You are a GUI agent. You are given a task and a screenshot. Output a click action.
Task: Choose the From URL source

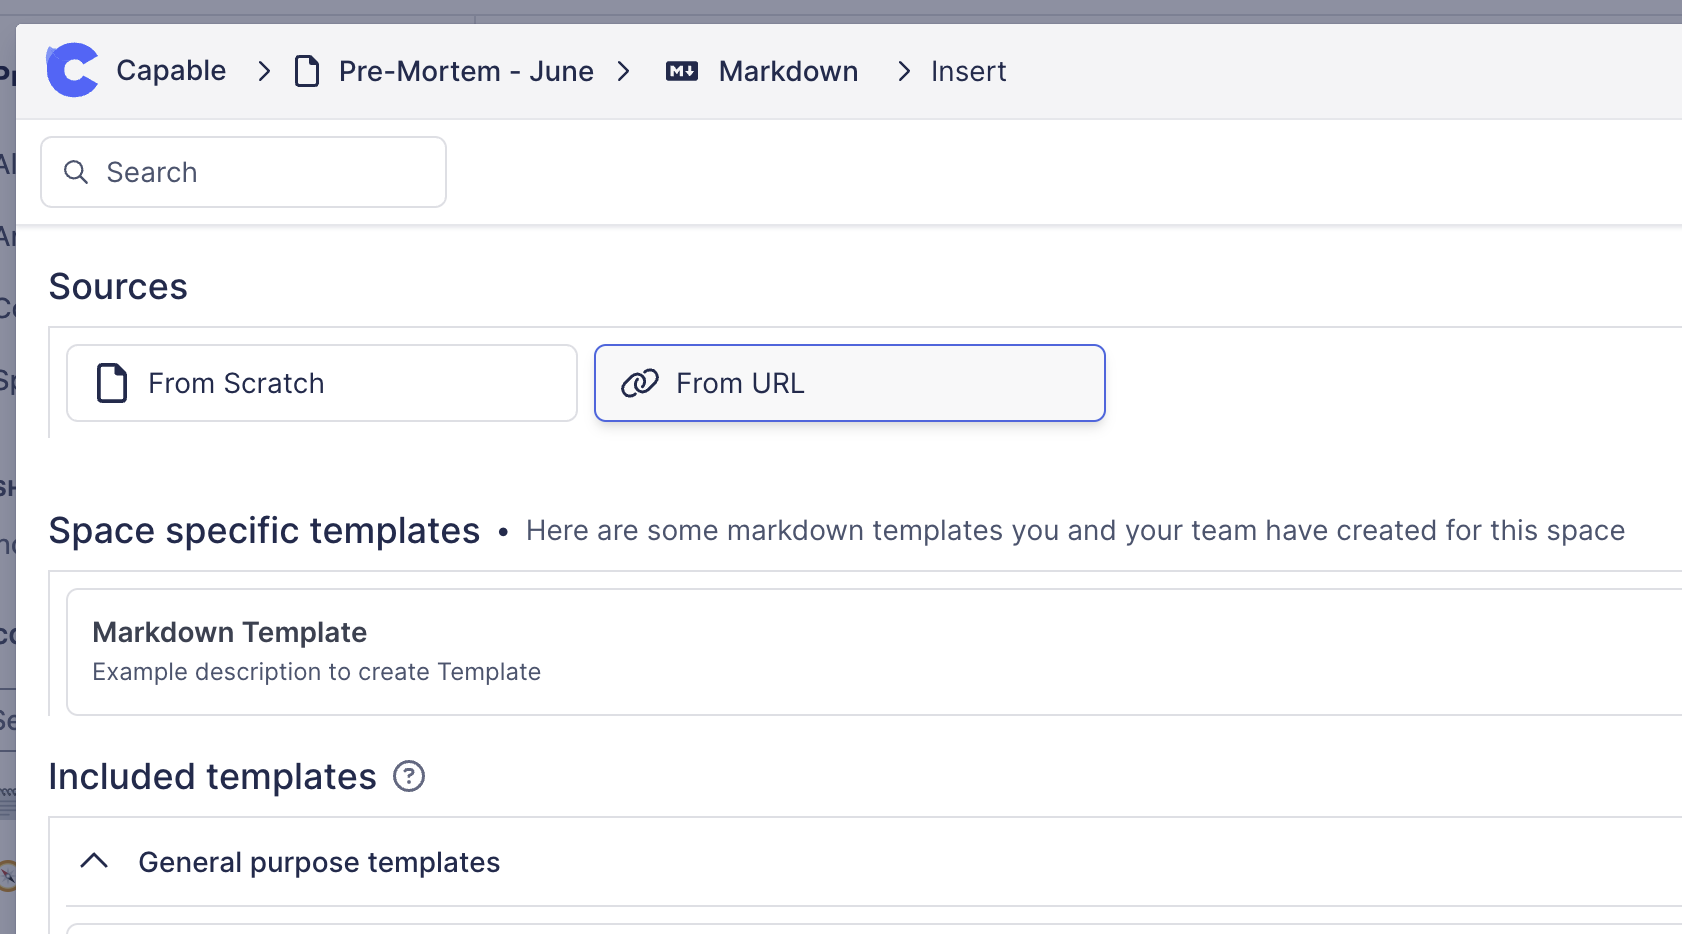pos(849,383)
